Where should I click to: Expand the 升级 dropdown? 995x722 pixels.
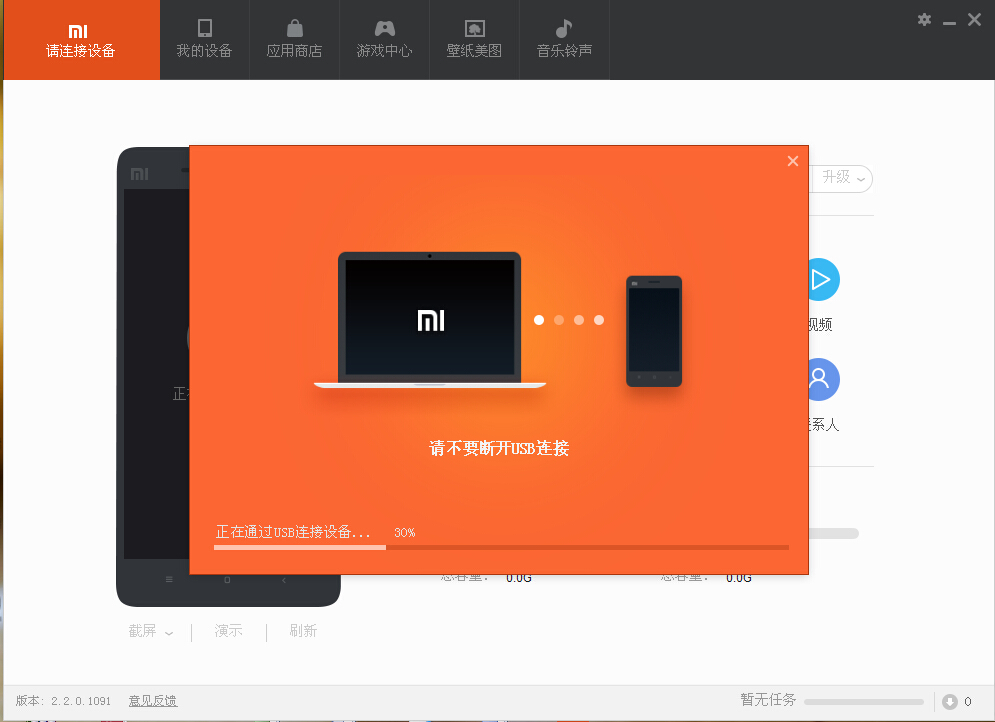click(843, 178)
